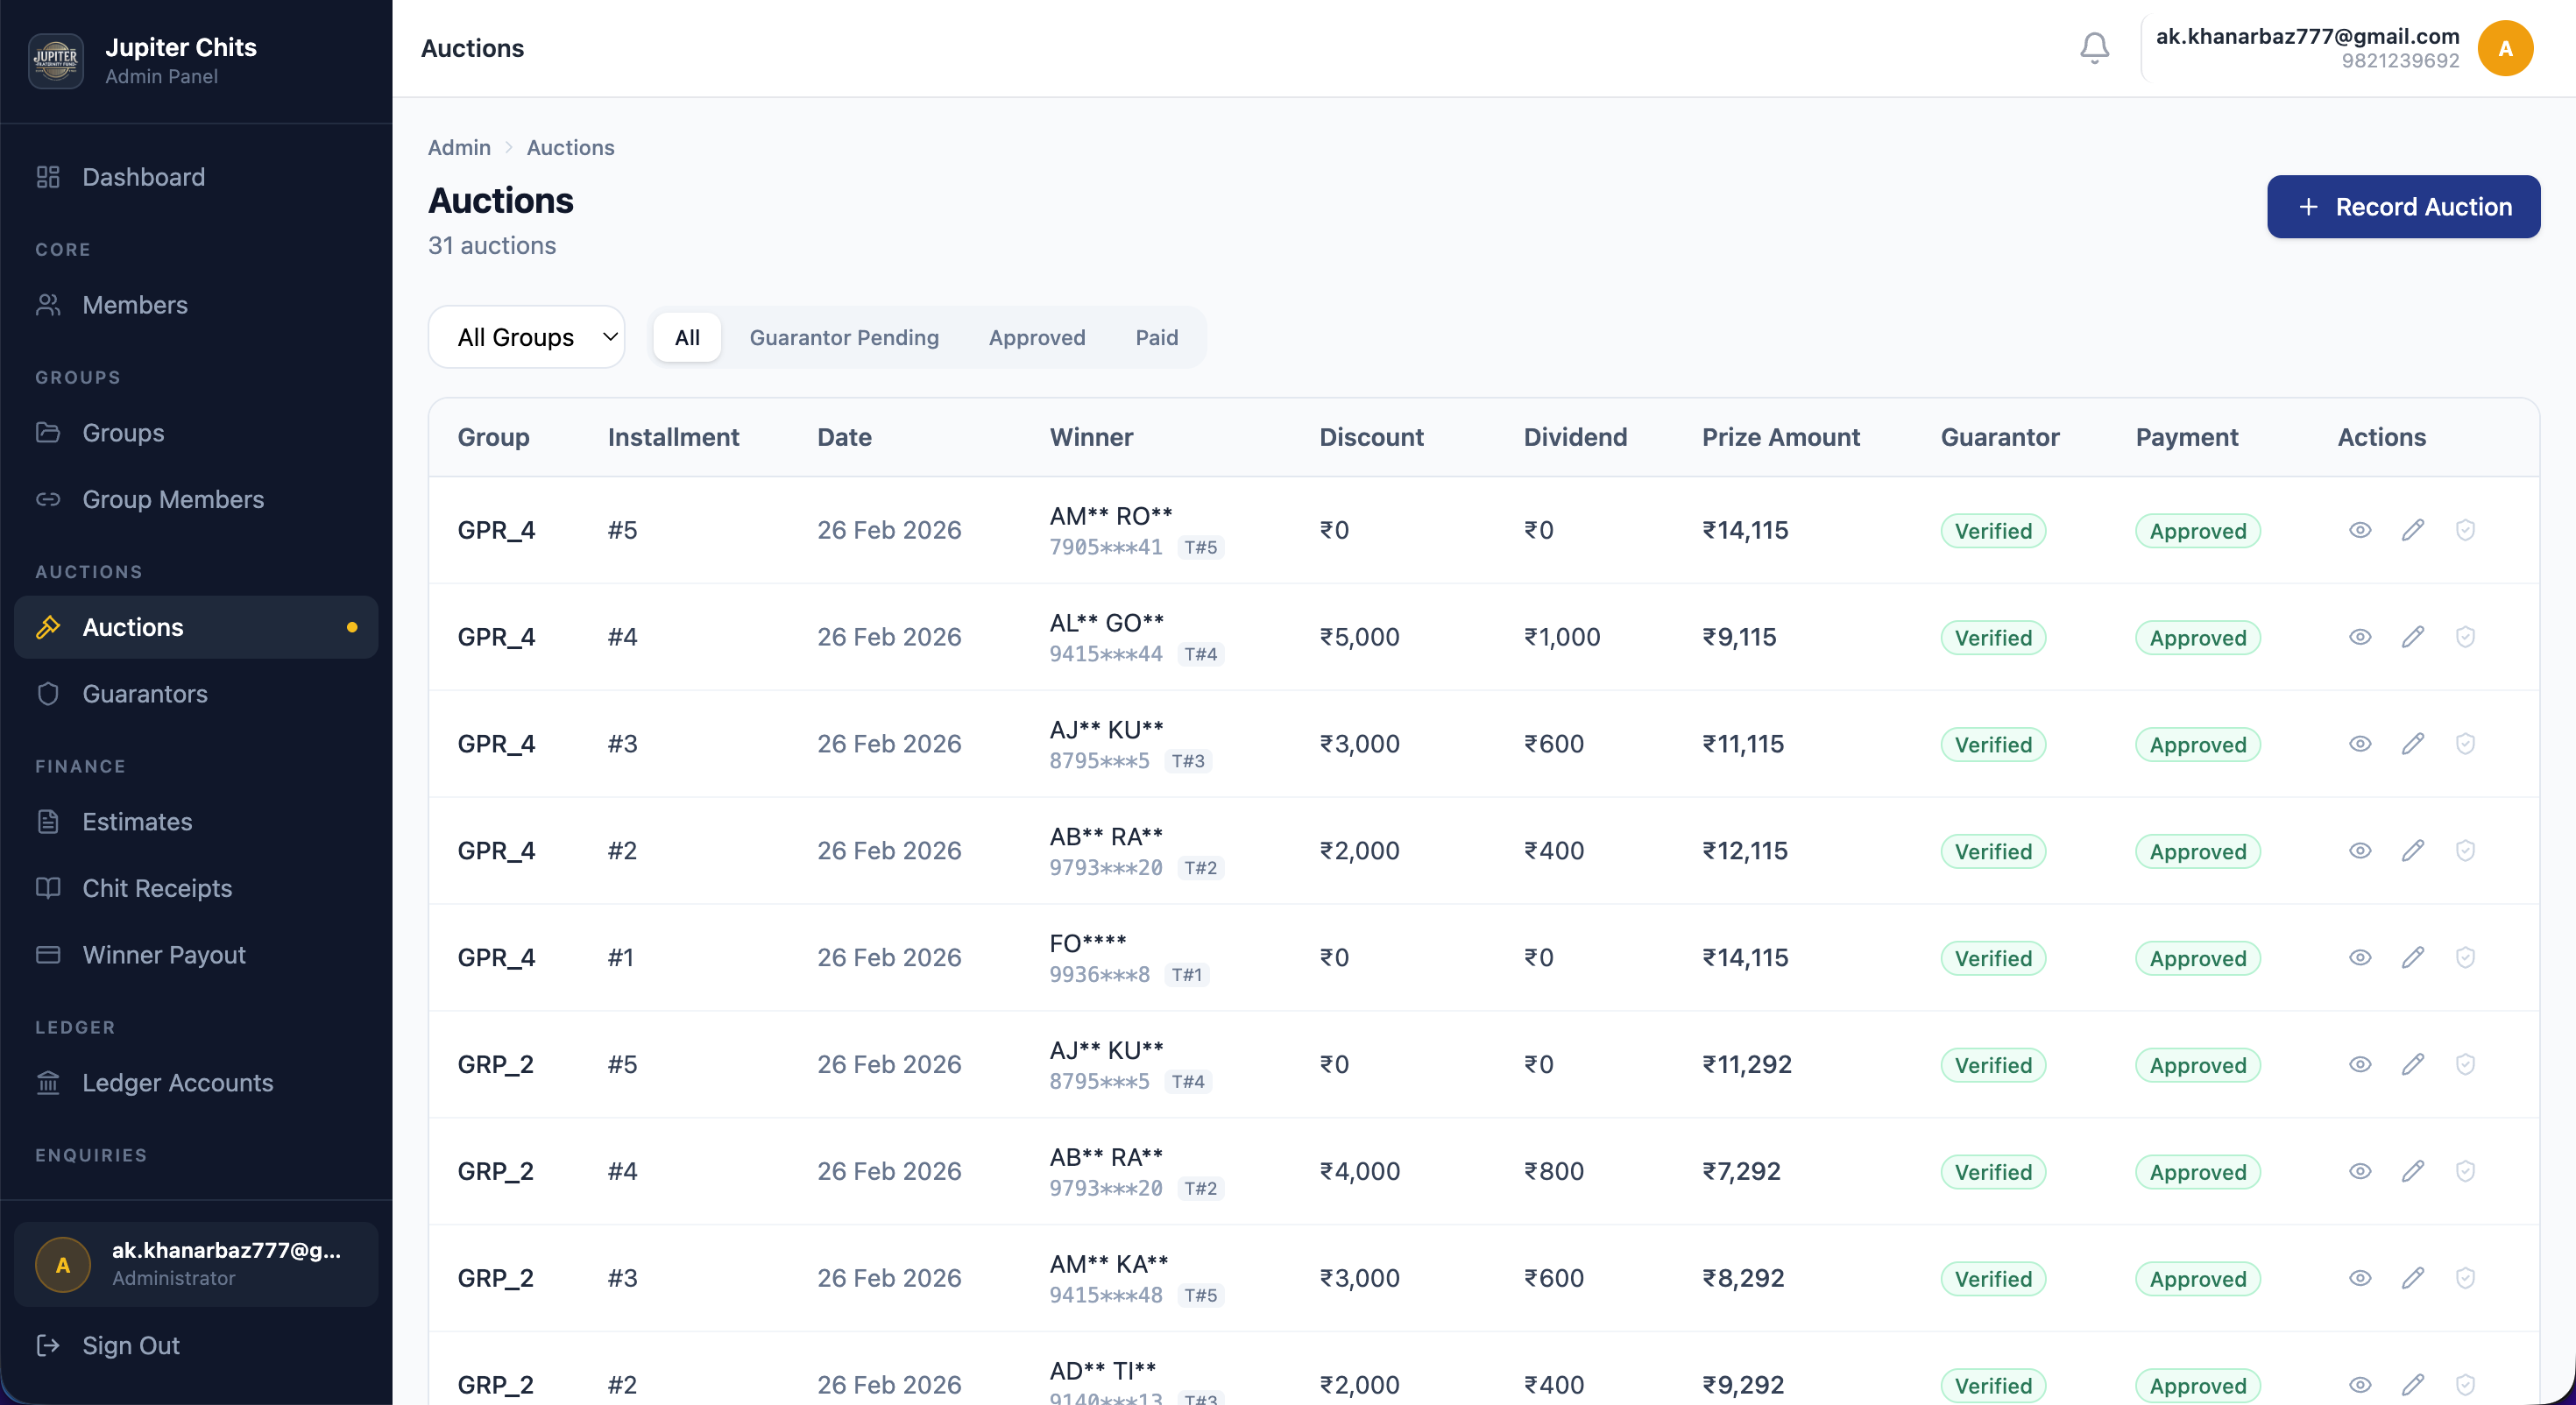
Task: Open the Chit Receipts book icon
Action: coord(47,888)
